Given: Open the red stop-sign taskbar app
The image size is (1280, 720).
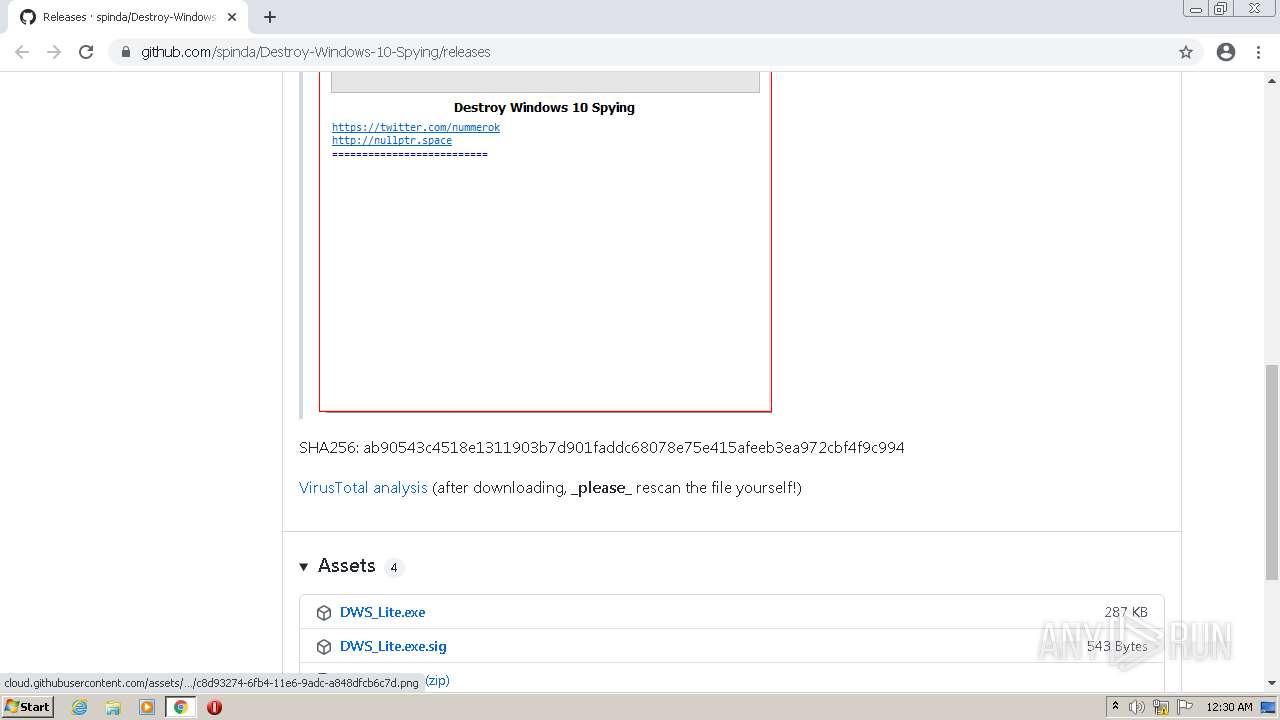Looking at the screenshot, I should [x=214, y=707].
